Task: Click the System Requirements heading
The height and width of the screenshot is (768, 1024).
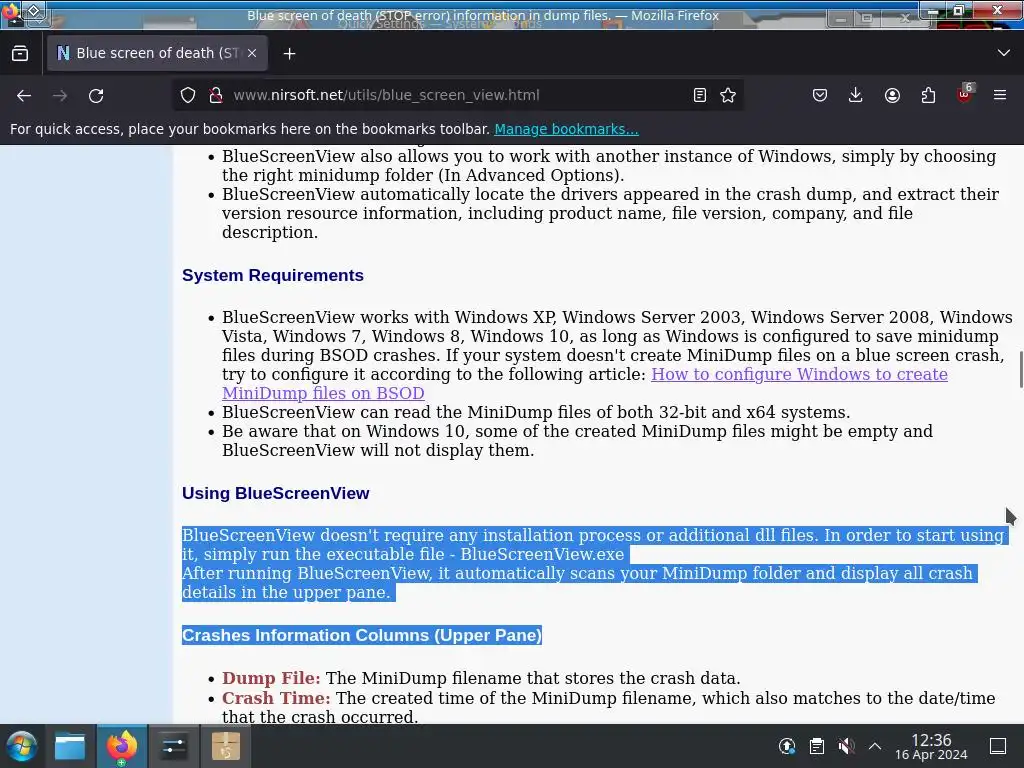Action: coord(273,276)
